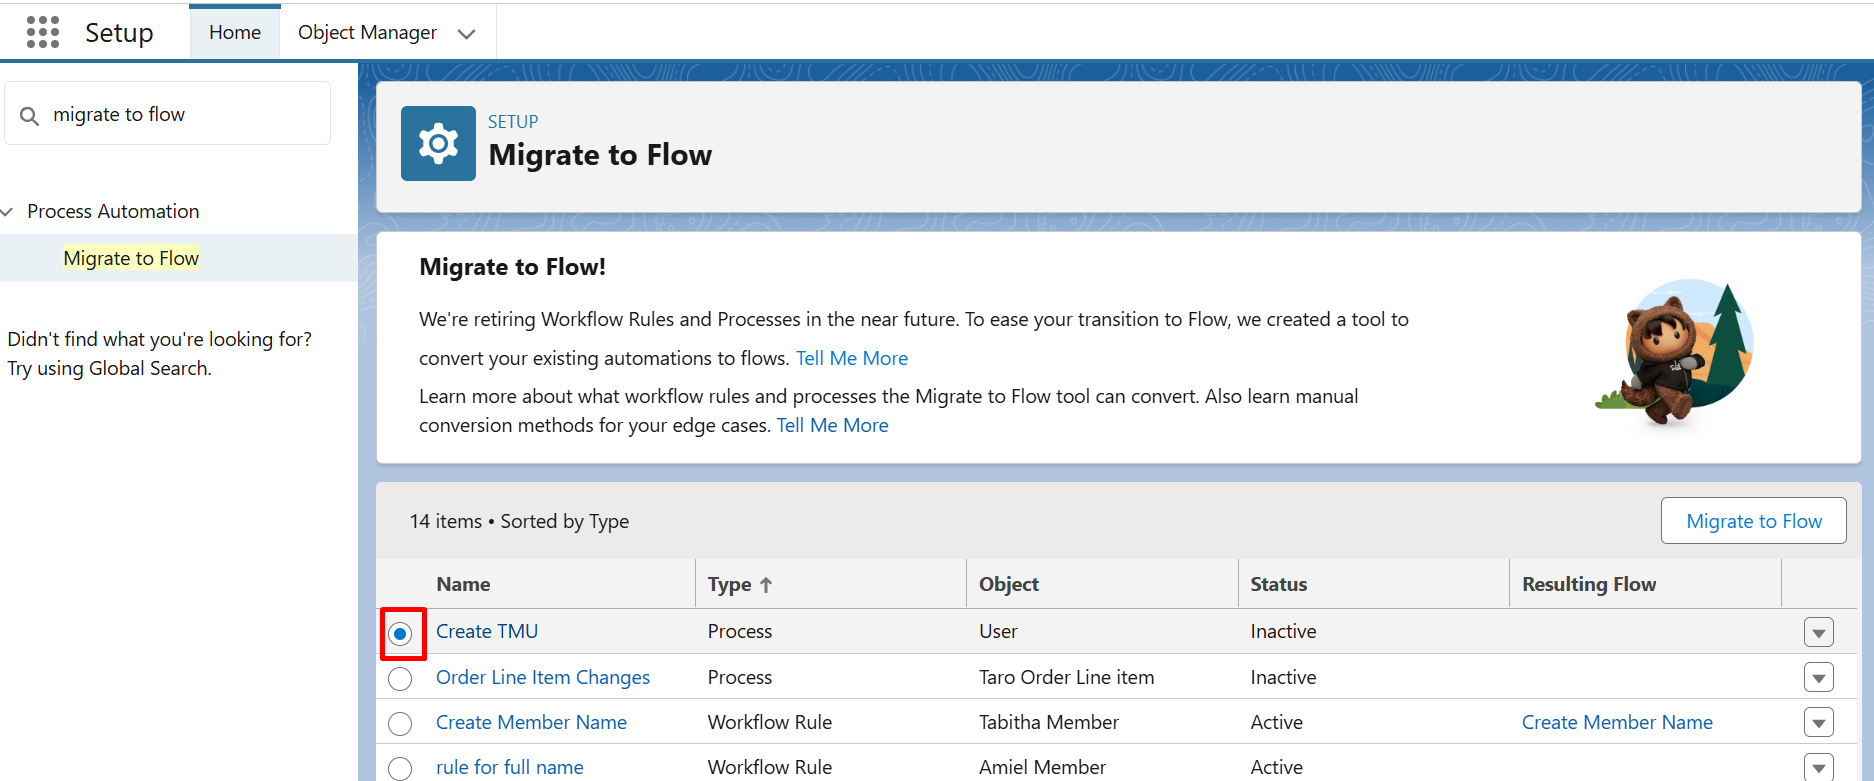Screen dimensions: 1874x781
Task: Click the Setup gear icon beside Migrate to Flow
Action: (438, 143)
